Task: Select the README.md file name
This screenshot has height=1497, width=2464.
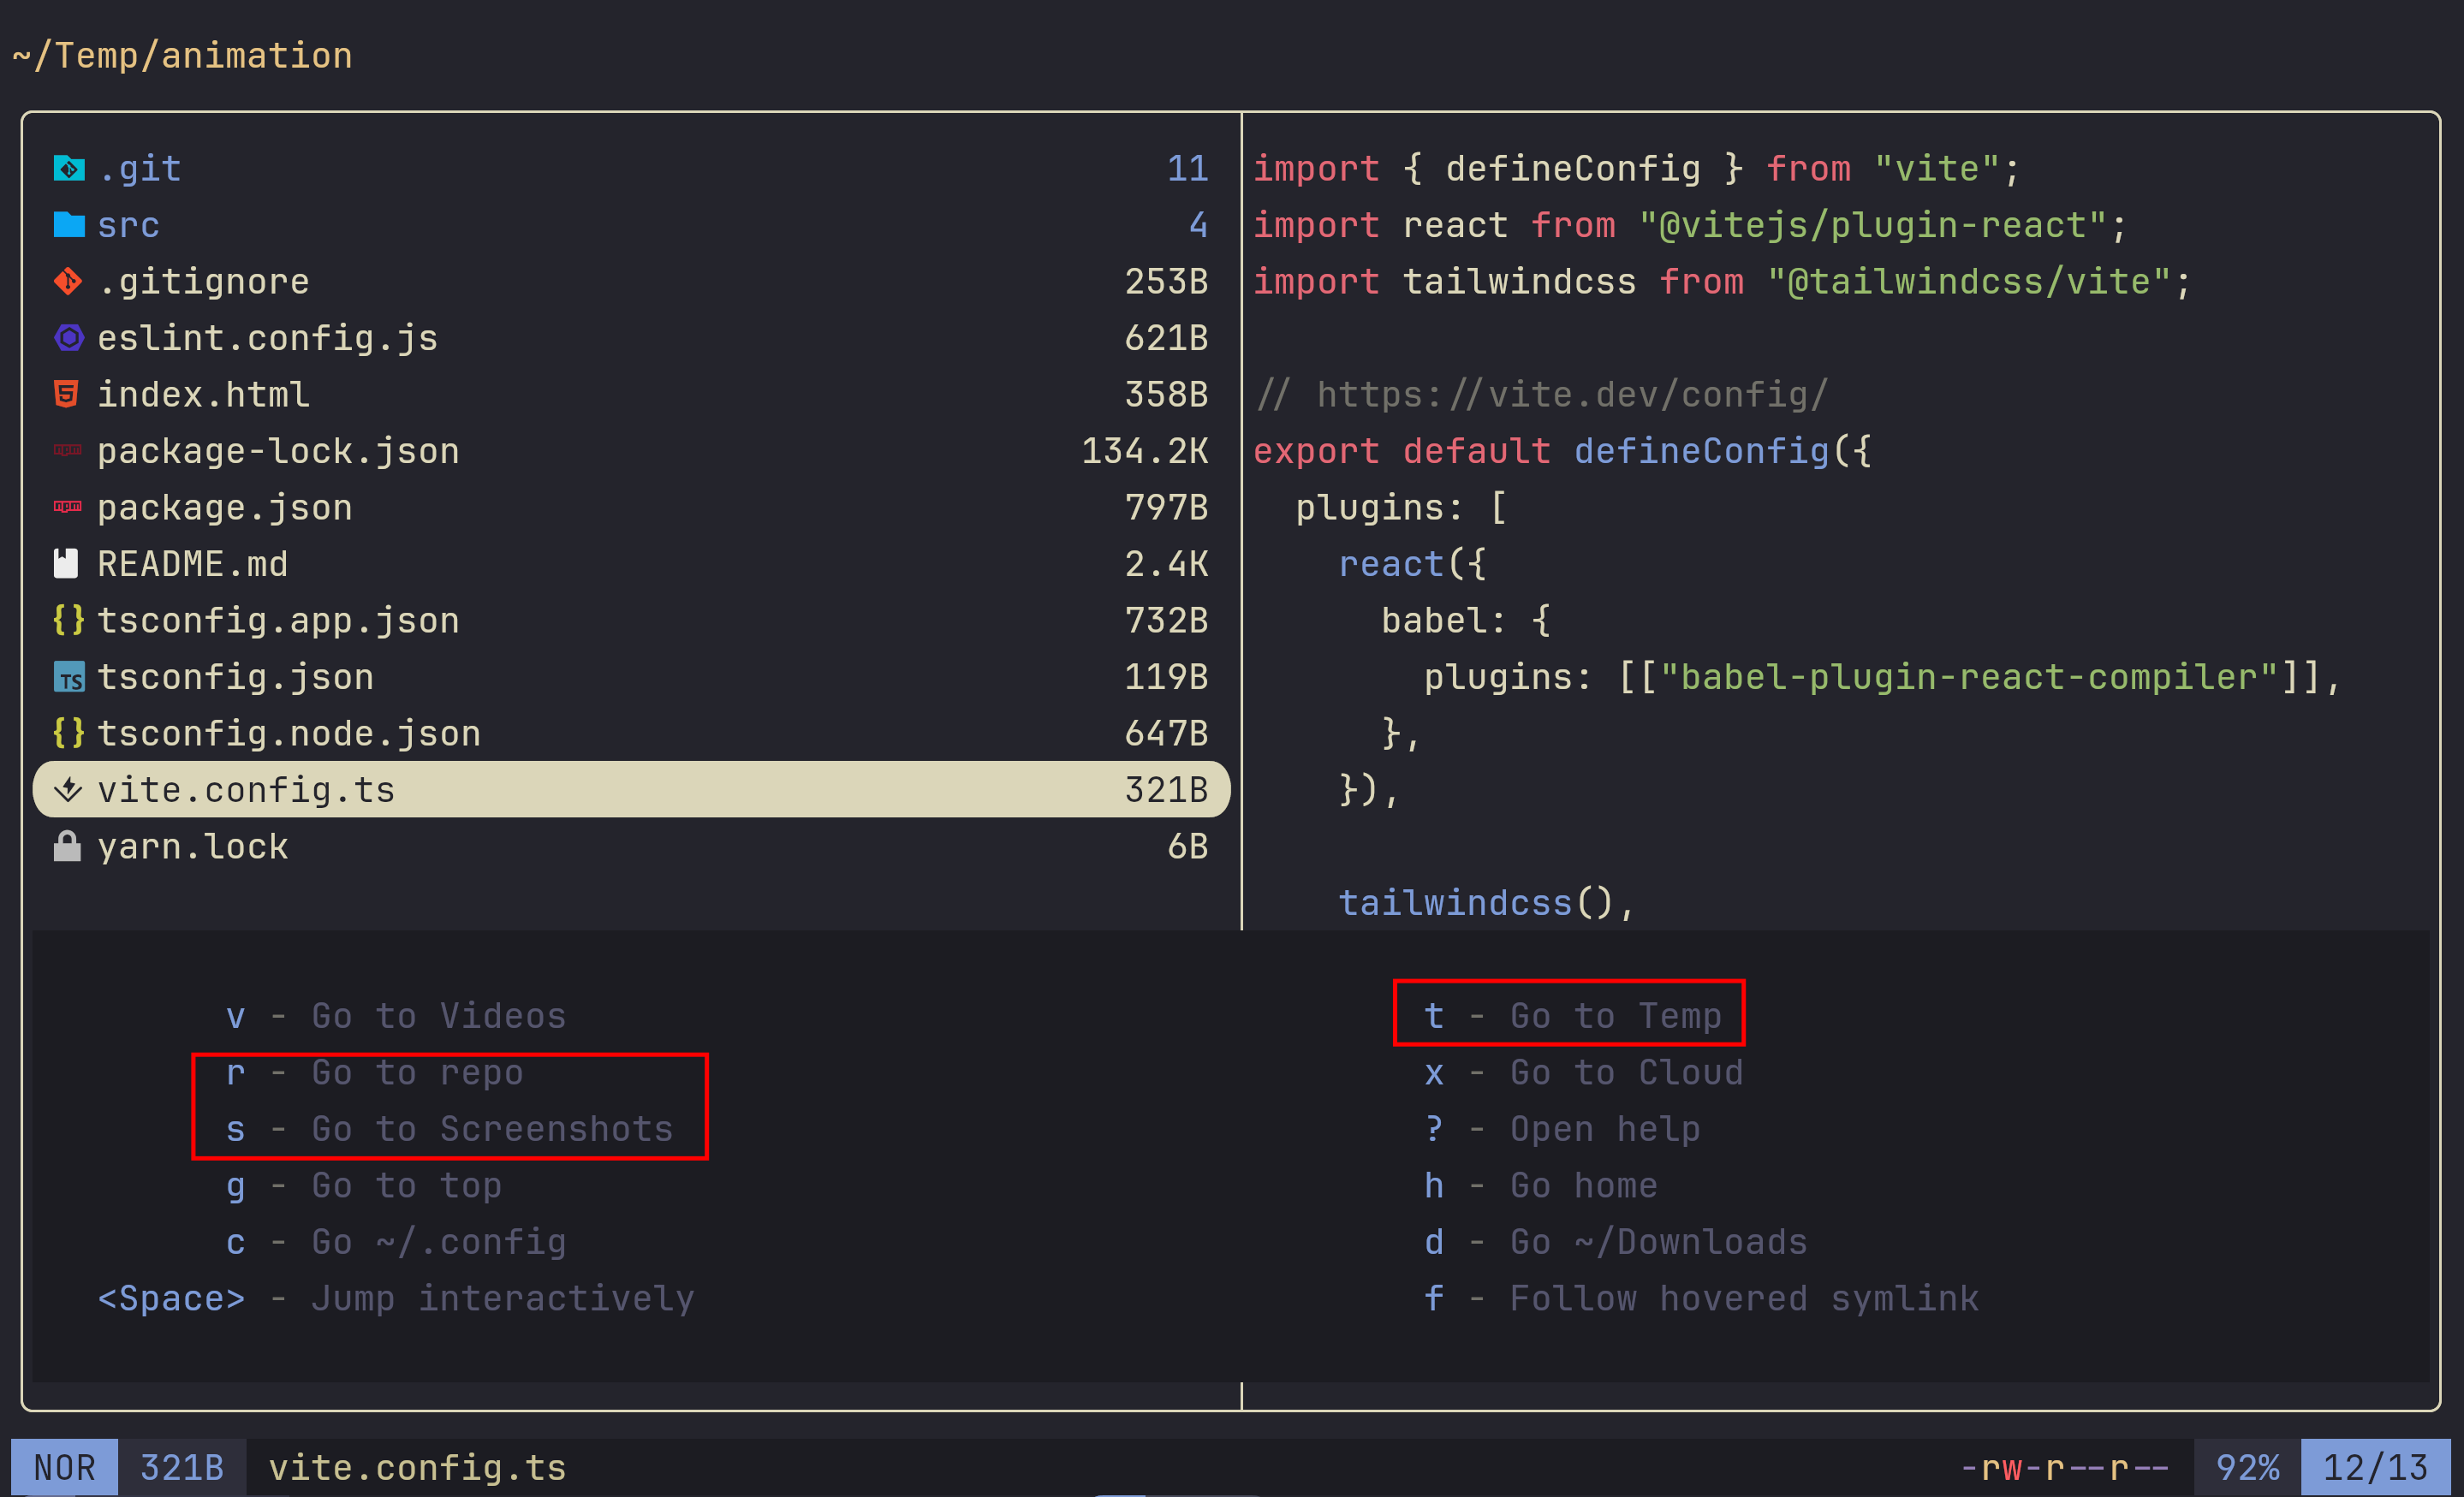Action: pos(193,564)
